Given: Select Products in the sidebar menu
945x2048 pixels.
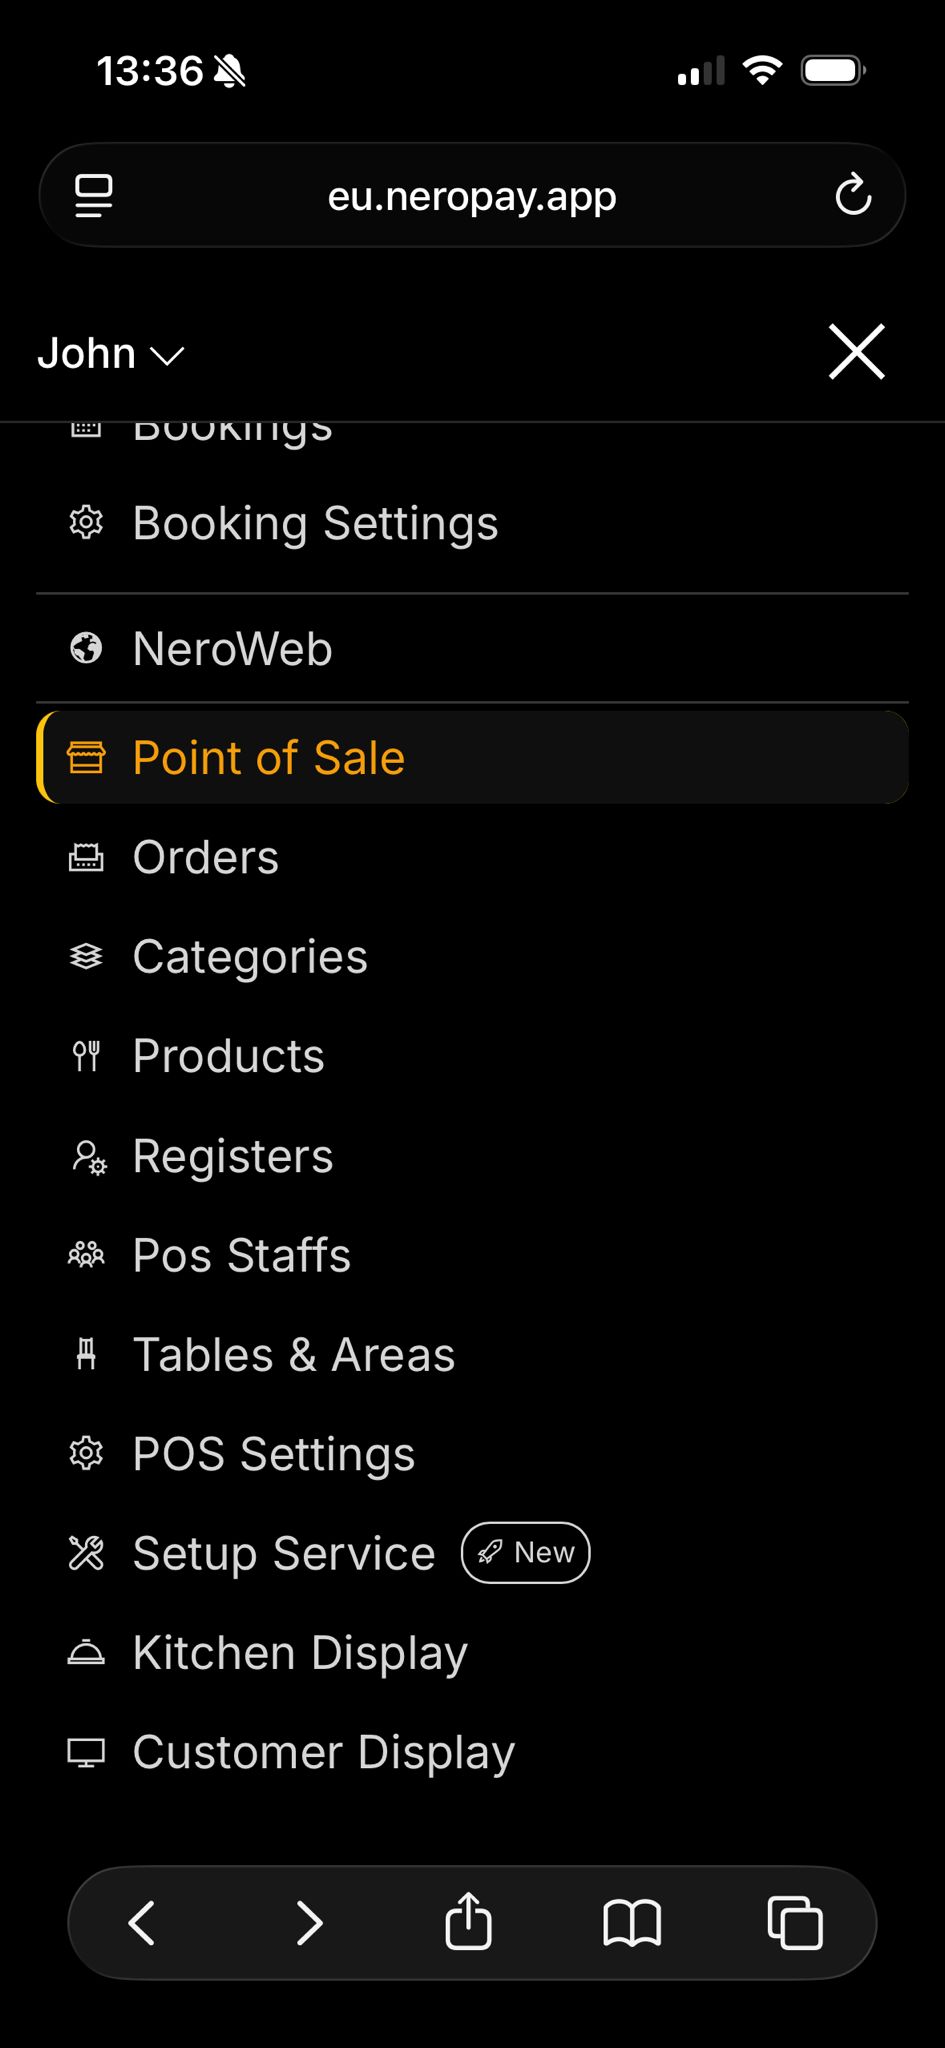Looking at the screenshot, I should [229, 1056].
